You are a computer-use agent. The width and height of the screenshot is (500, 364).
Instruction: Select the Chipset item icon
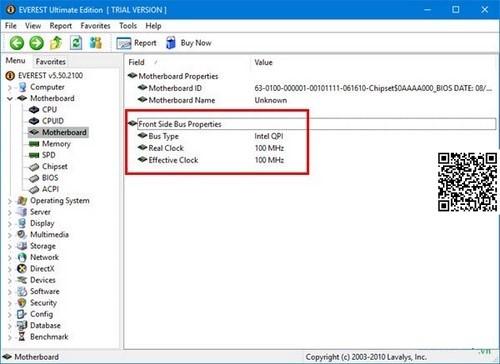pyautogui.click(x=34, y=167)
